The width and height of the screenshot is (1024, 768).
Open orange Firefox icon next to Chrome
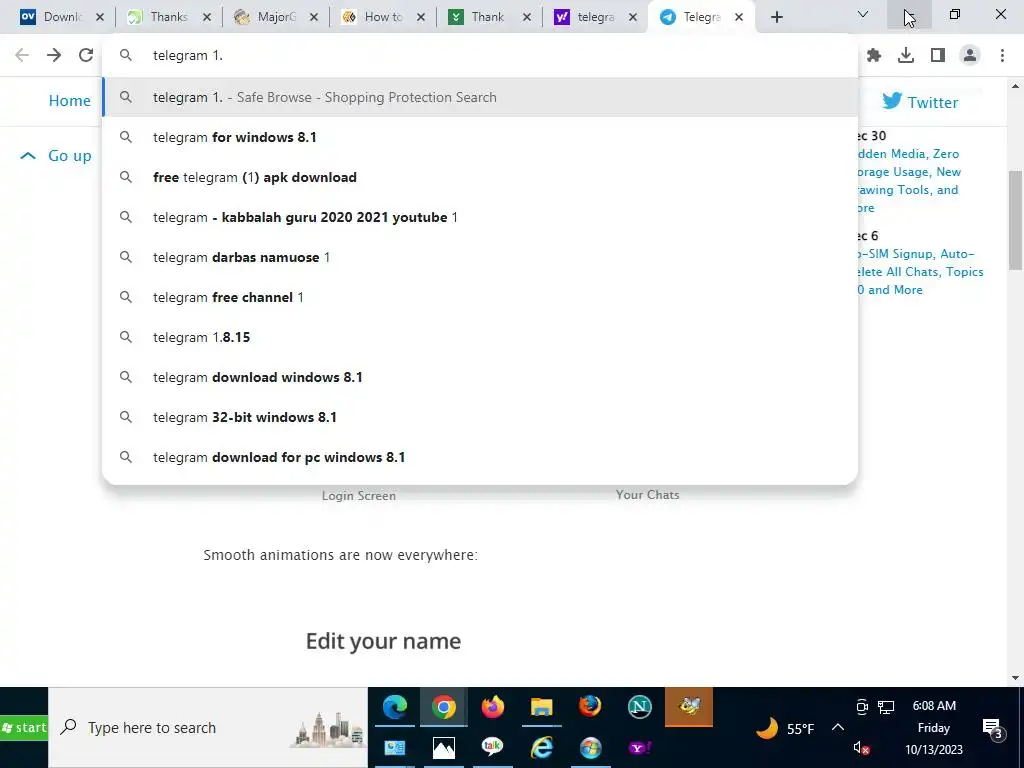[x=492, y=707]
